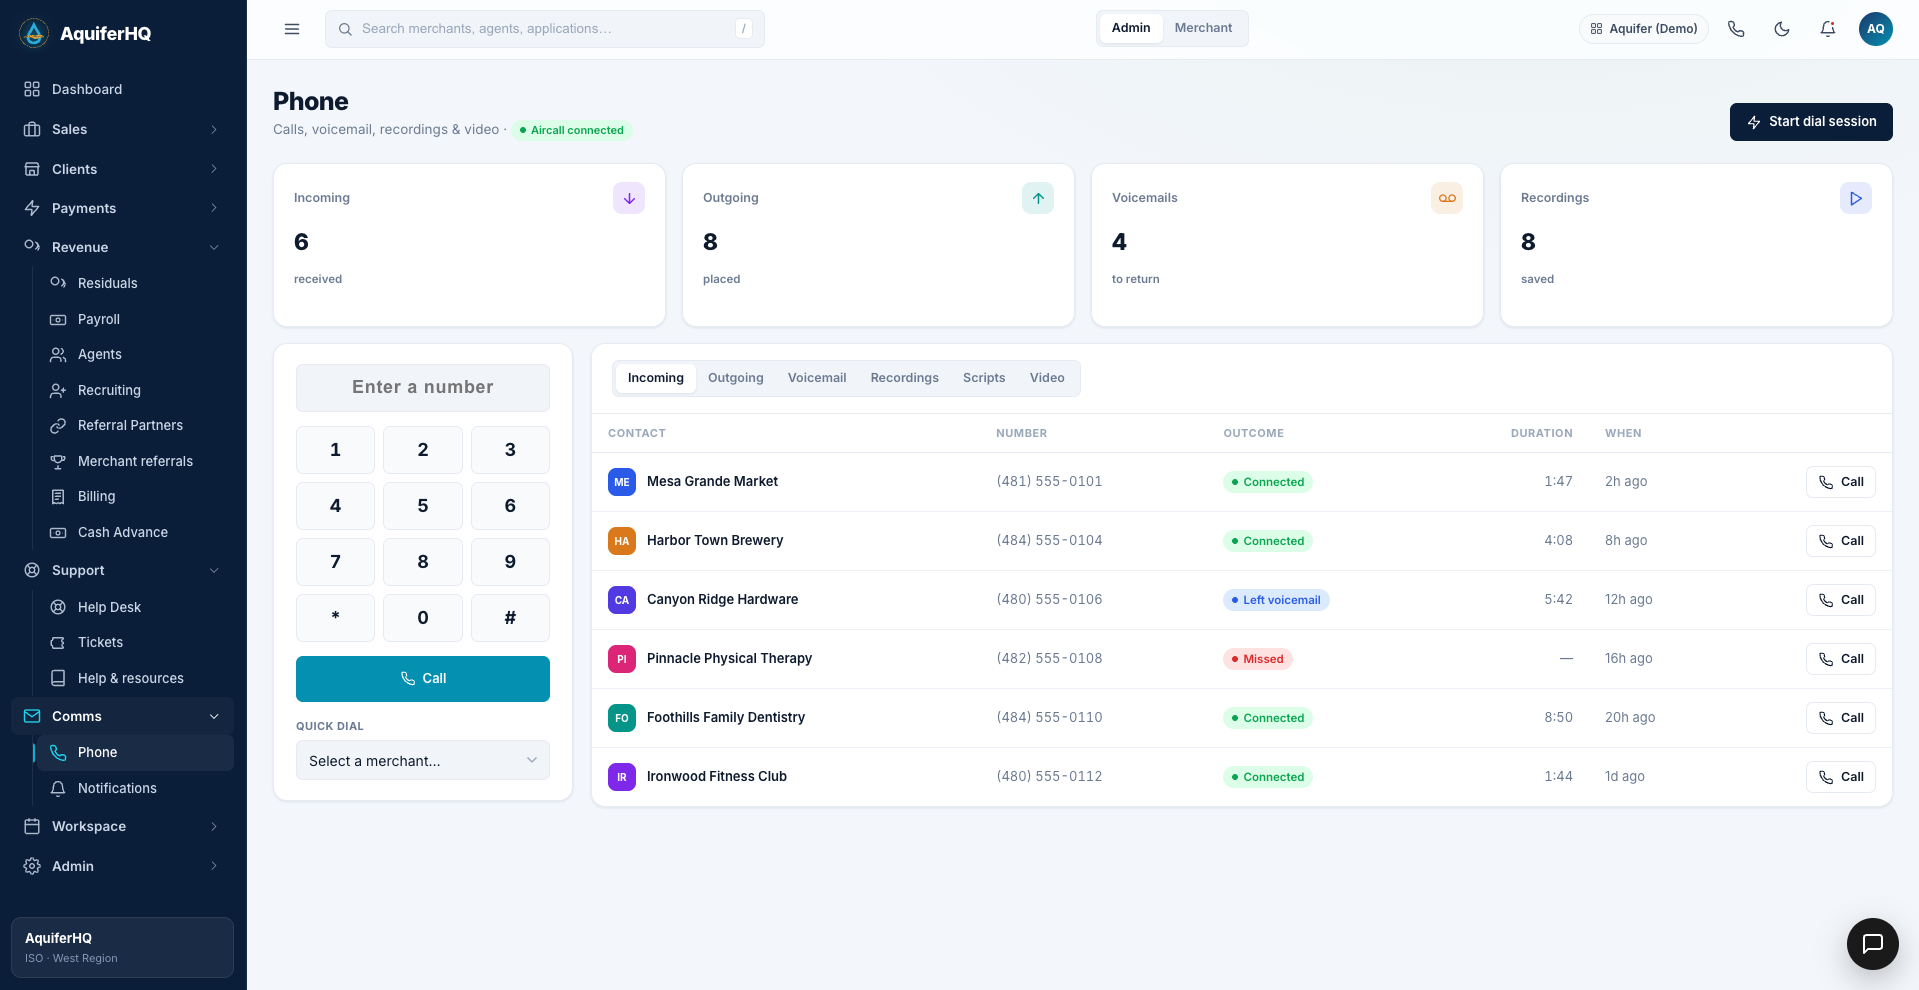Open Residuals in the sidebar
This screenshot has width=1919, height=990.
(x=134, y=283)
